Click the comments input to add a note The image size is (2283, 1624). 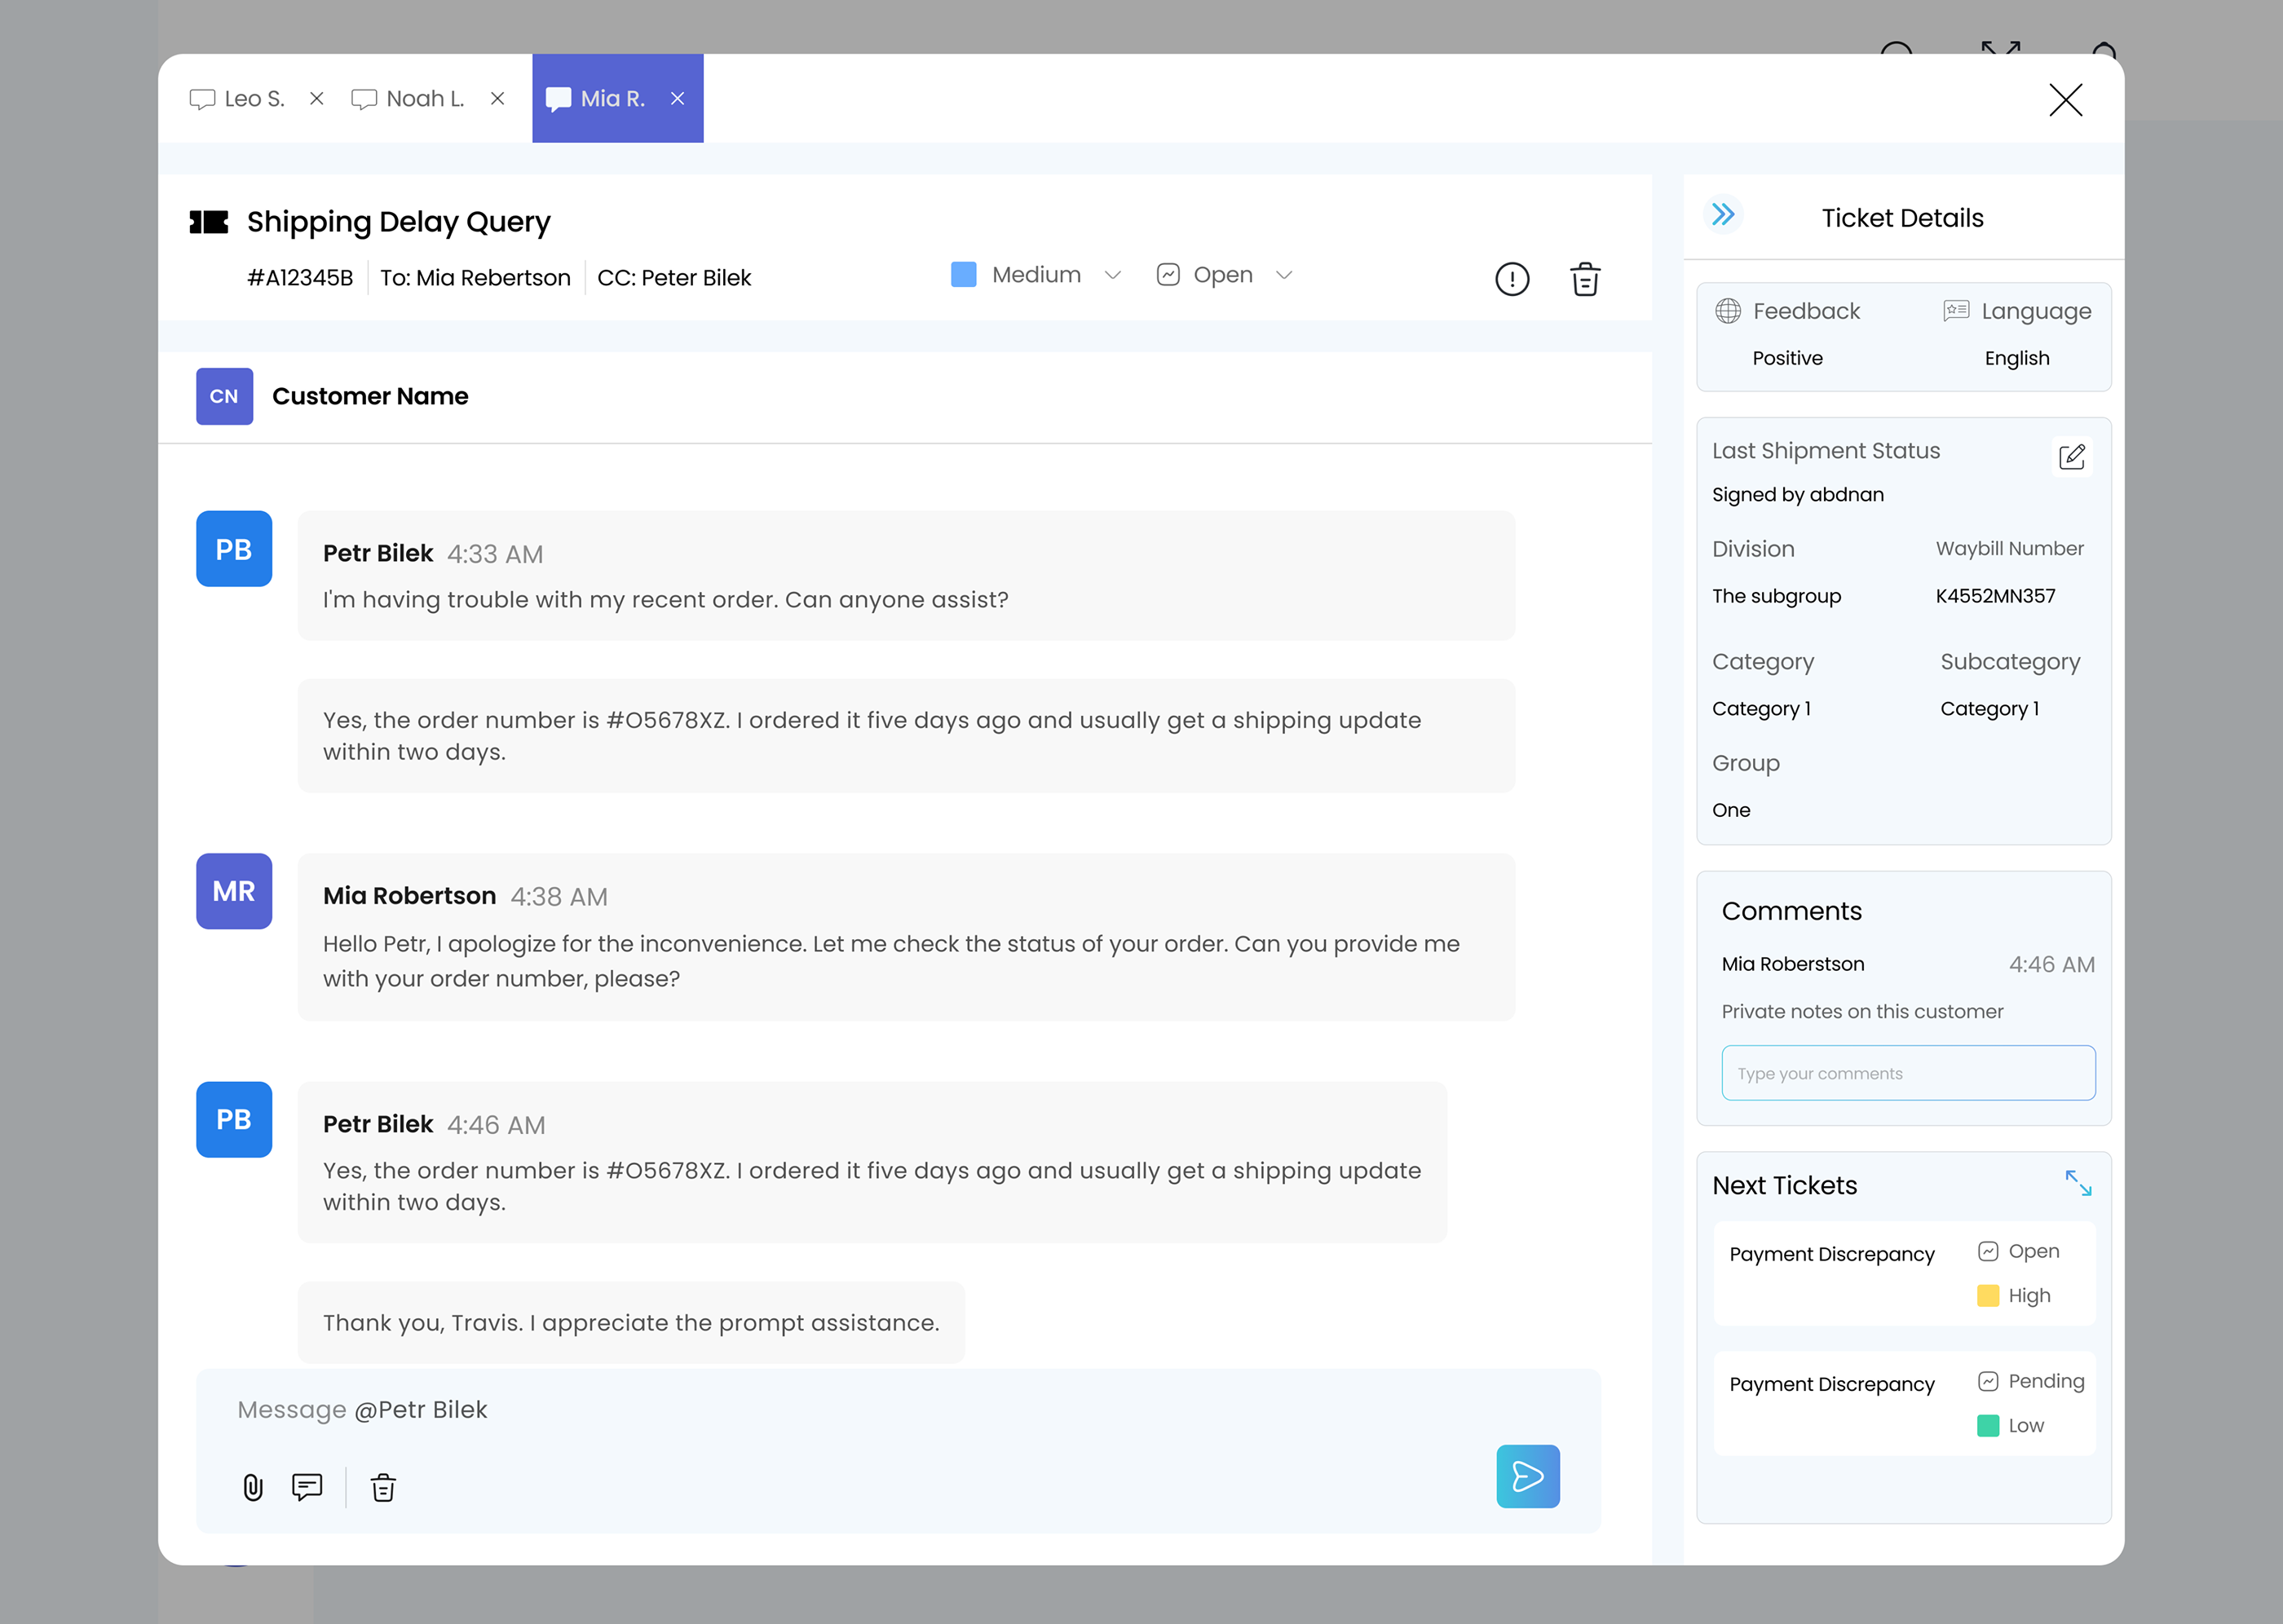1907,1072
